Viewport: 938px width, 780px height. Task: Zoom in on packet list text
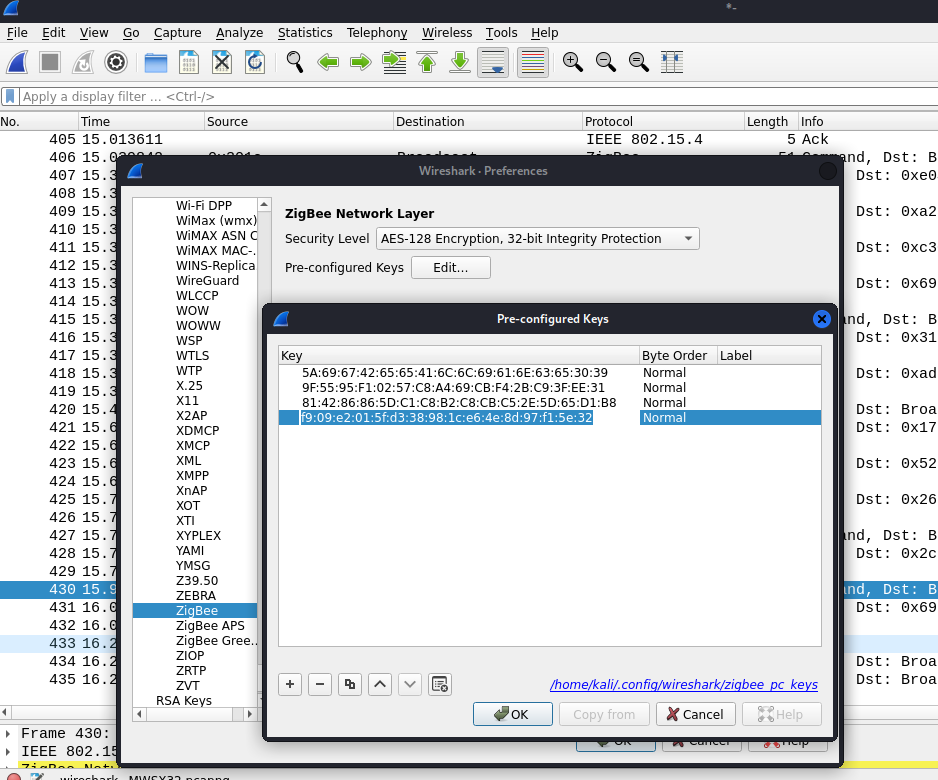click(572, 62)
